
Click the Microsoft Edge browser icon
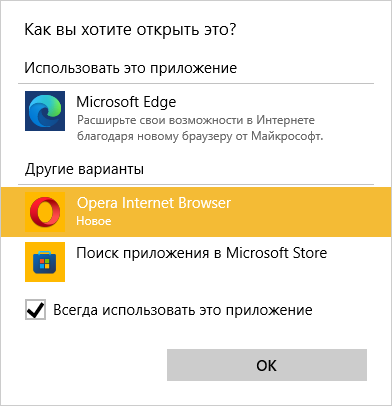(x=45, y=111)
